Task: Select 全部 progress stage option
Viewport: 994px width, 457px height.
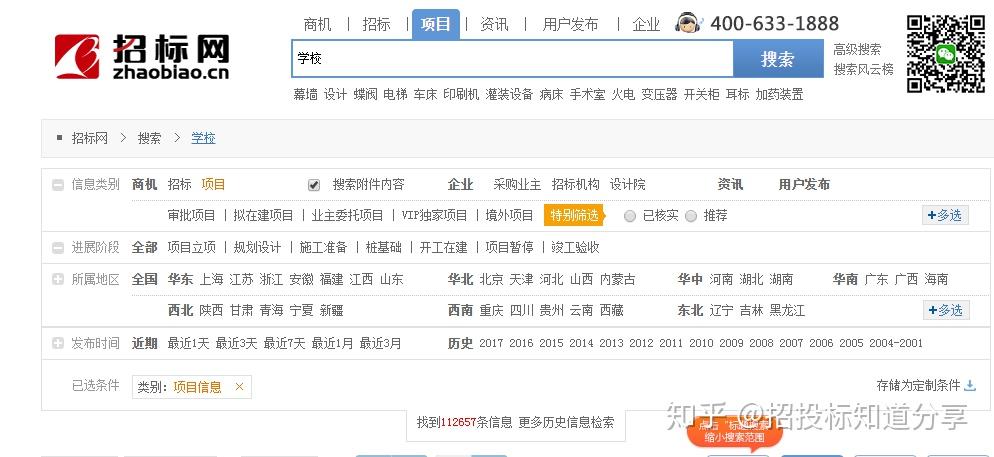Action: [145, 247]
